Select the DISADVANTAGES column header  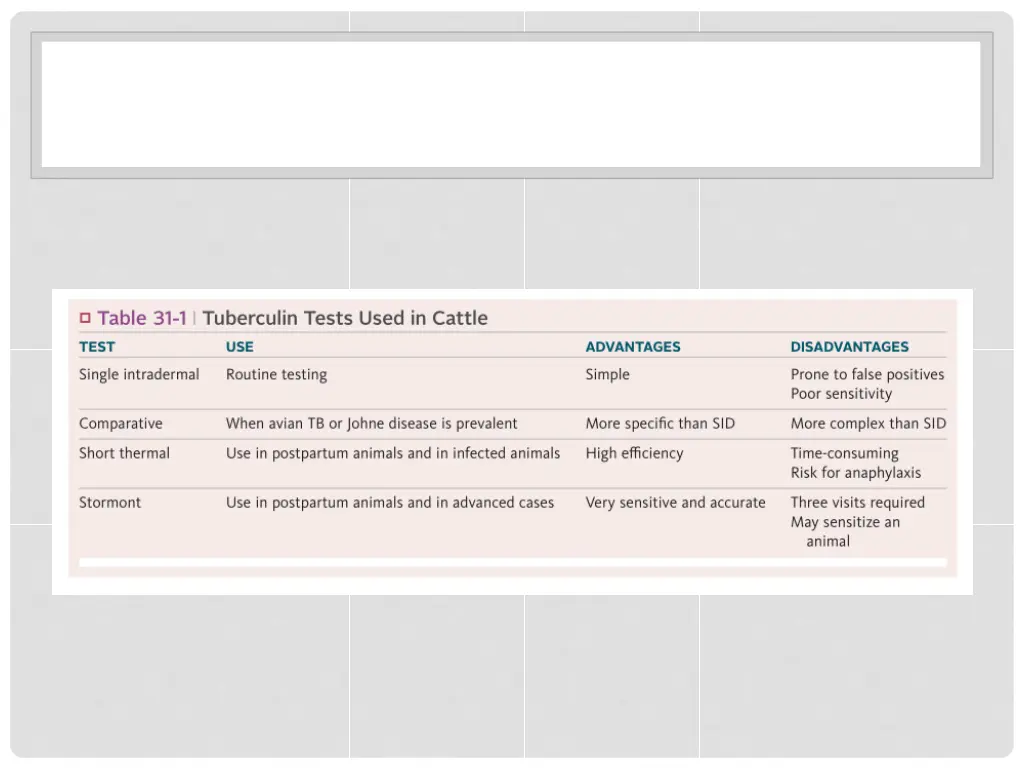click(849, 347)
